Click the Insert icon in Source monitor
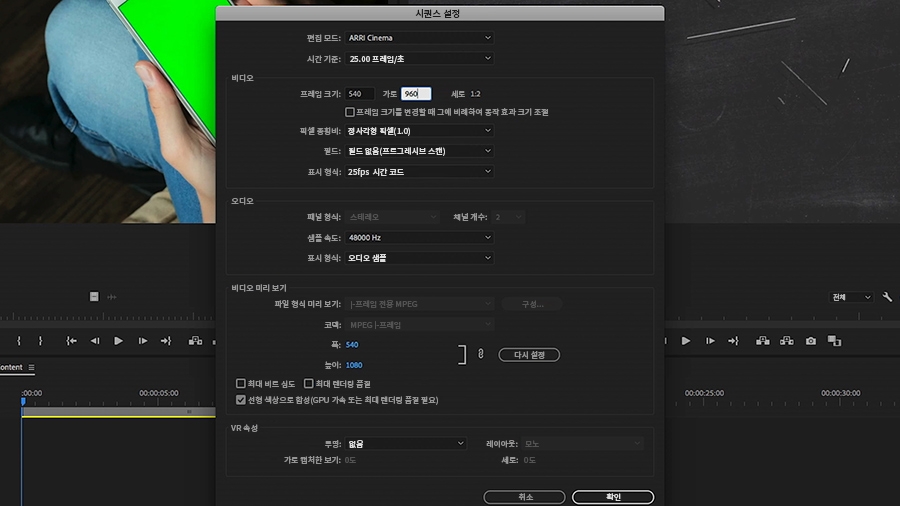 pos(195,341)
